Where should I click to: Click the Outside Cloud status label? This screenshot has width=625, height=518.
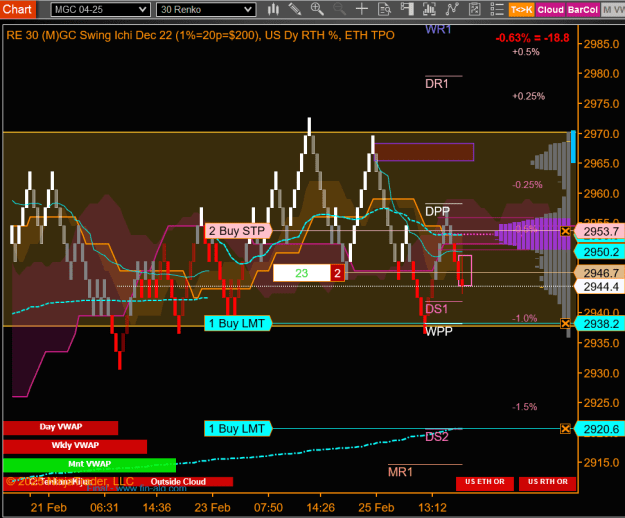pyautogui.click(x=178, y=482)
